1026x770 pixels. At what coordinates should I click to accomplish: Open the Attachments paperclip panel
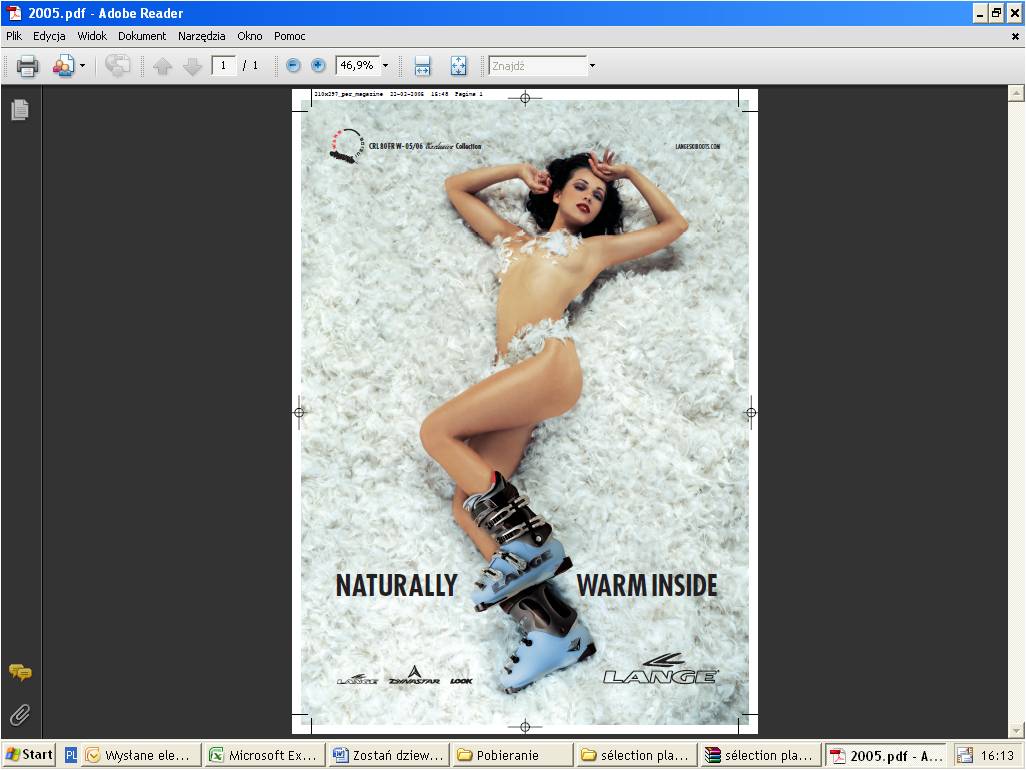[x=20, y=714]
